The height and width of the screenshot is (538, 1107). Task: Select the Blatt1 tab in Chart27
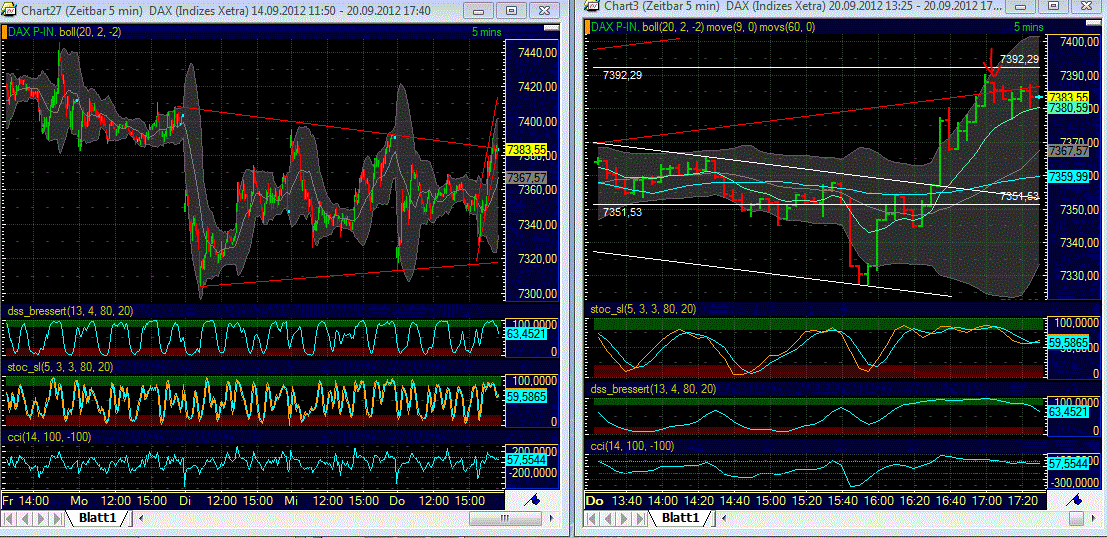click(97, 518)
